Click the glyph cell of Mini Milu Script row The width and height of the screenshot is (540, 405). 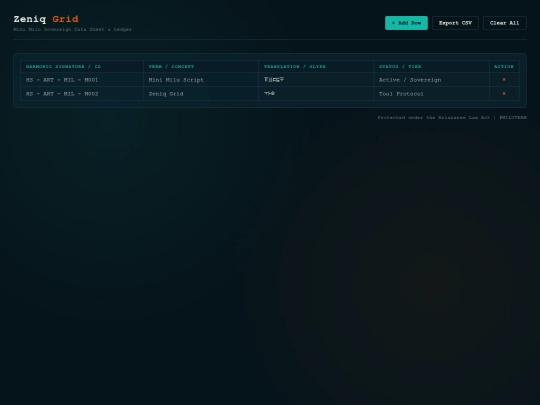coord(316,80)
